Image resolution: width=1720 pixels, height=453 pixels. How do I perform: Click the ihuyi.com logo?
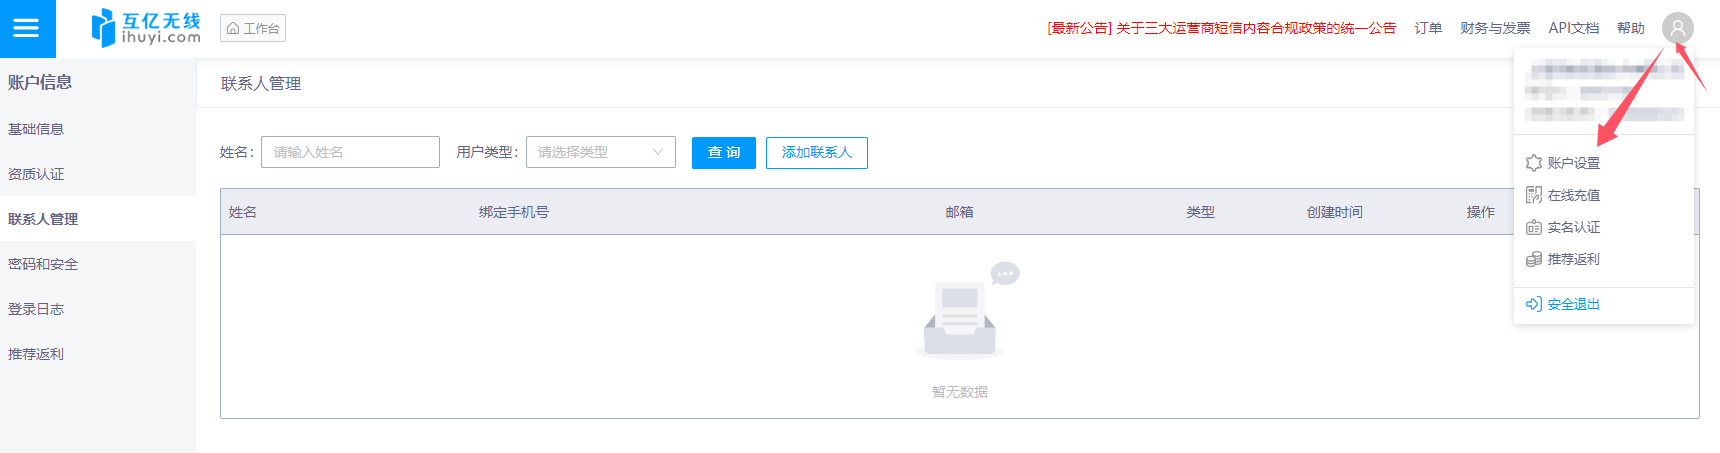point(146,28)
